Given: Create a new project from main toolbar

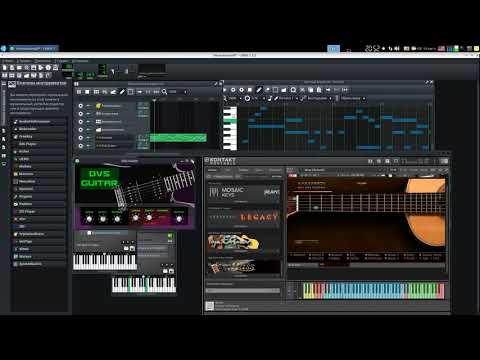Looking at the screenshot, I should click(5, 68).
